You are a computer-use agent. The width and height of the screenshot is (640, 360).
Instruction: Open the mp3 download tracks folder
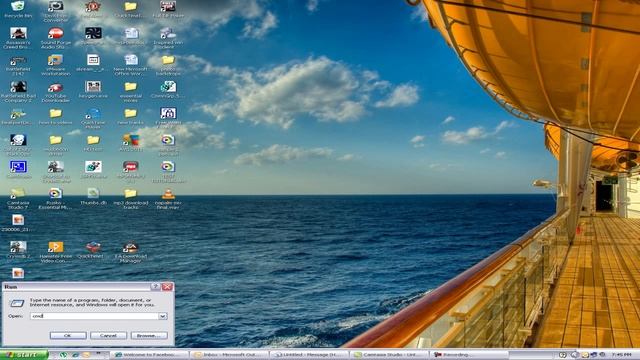point(131,199)
